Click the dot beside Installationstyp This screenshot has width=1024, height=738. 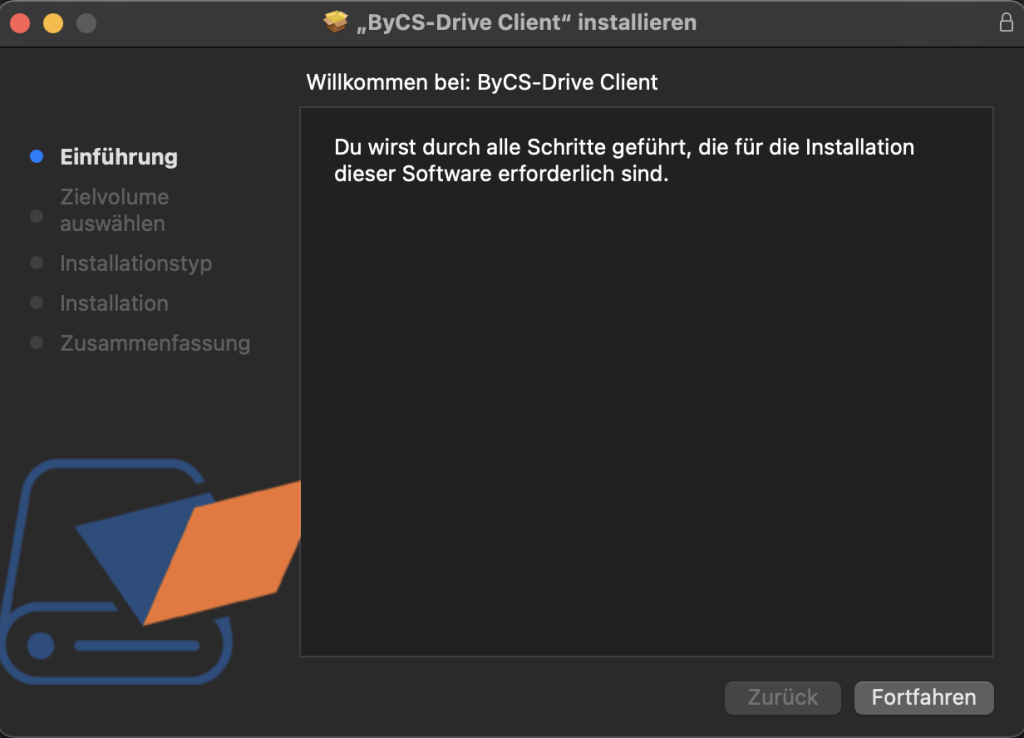37,263
